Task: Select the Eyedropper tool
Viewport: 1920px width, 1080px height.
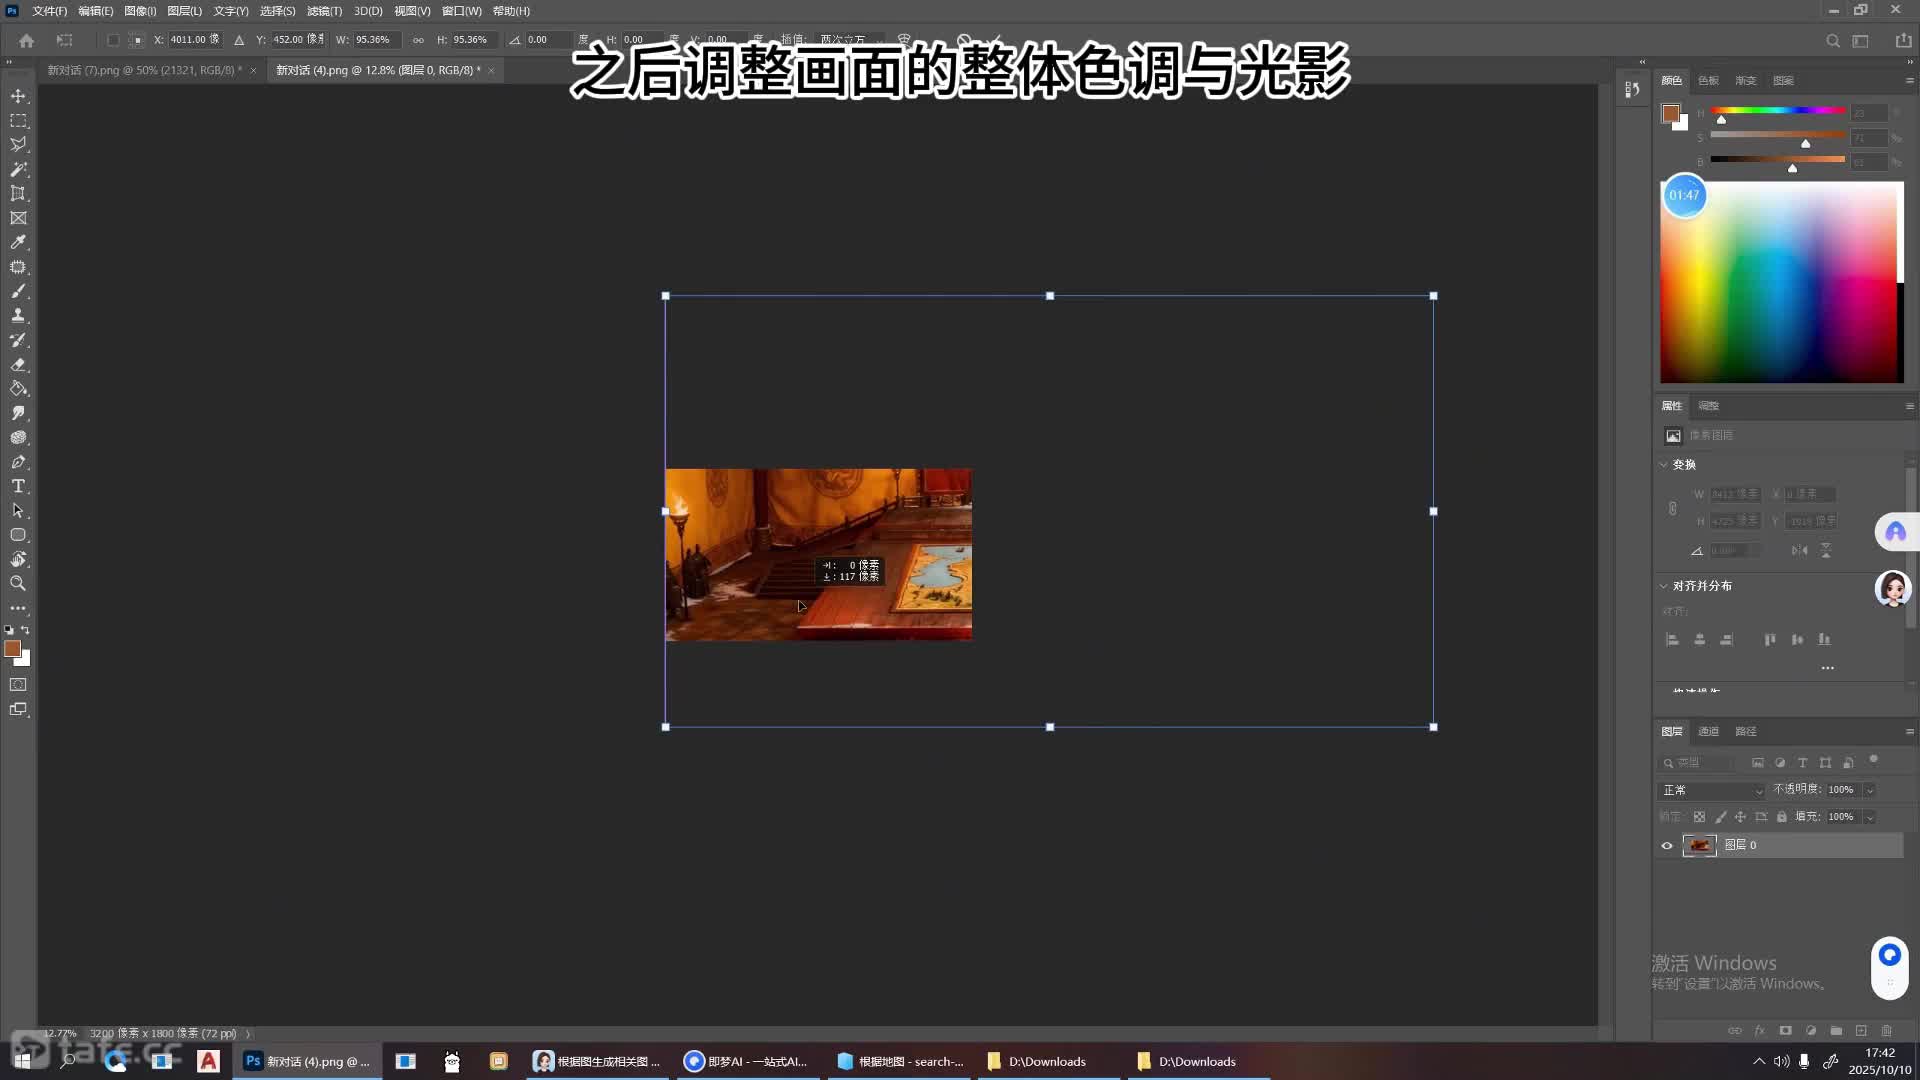Action: coord(18,243)
